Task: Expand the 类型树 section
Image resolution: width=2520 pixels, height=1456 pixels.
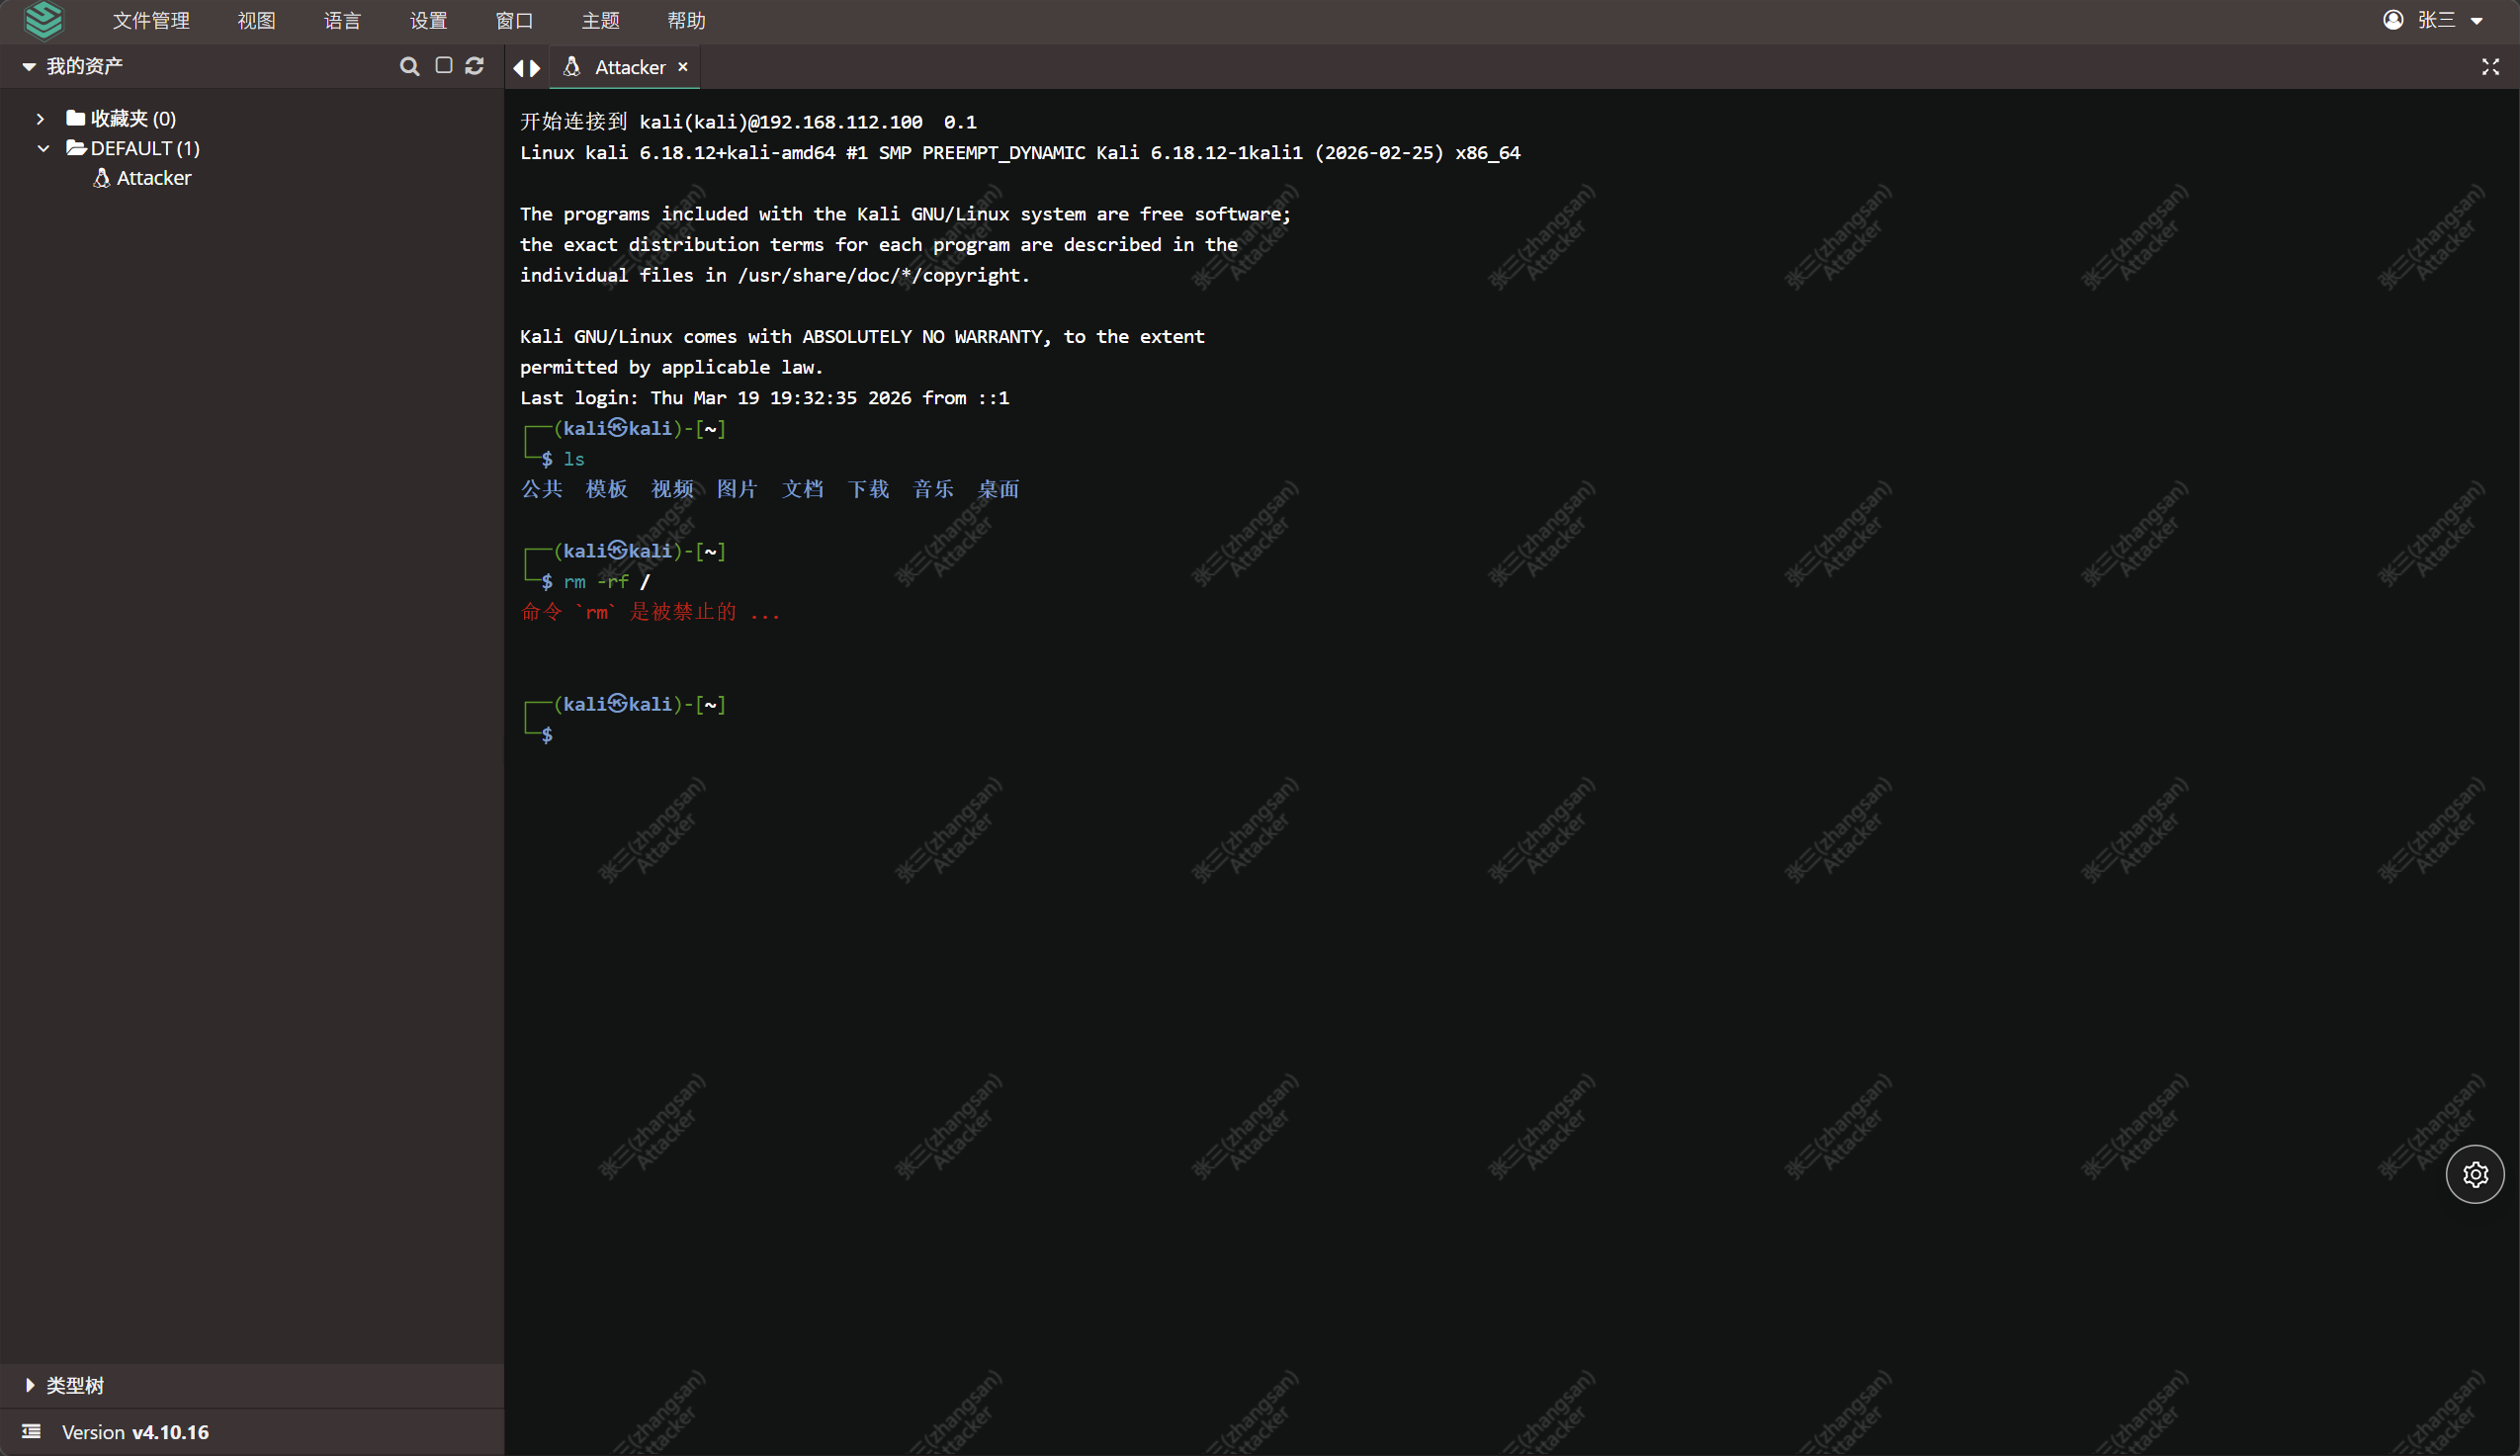Action: point(30,1385)
